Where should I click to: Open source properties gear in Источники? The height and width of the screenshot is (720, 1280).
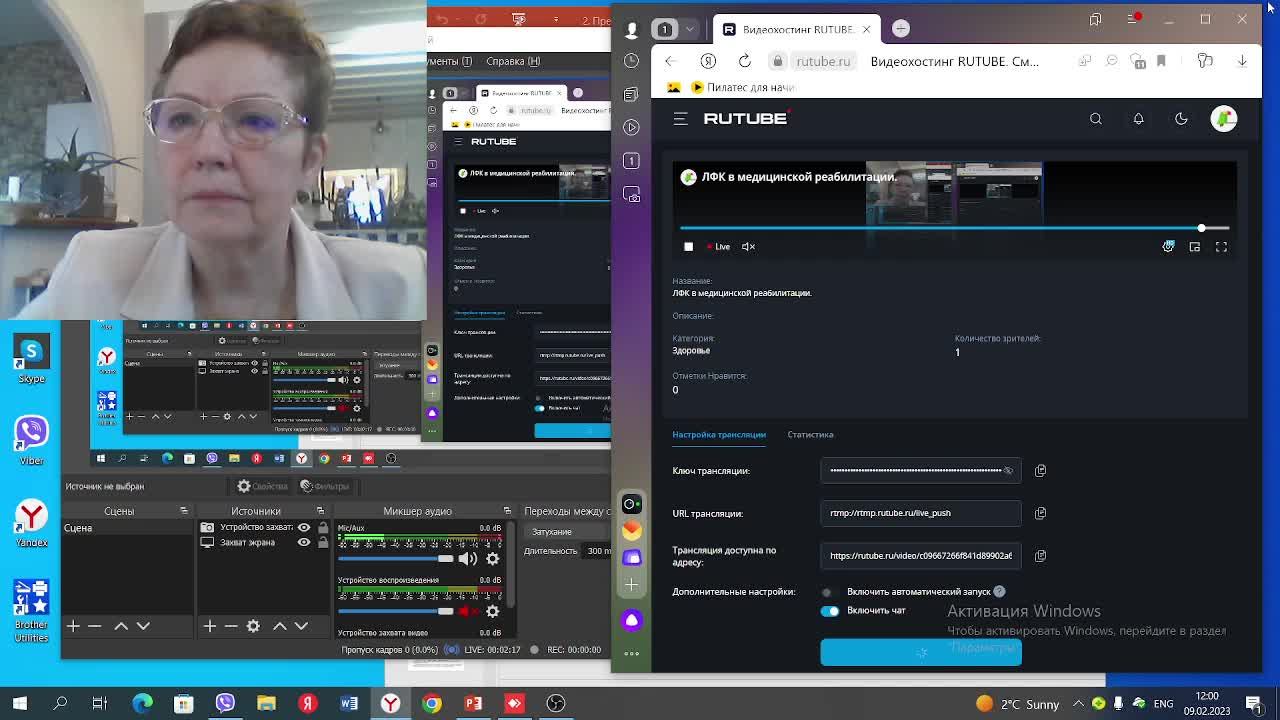(x=253, y=626)
